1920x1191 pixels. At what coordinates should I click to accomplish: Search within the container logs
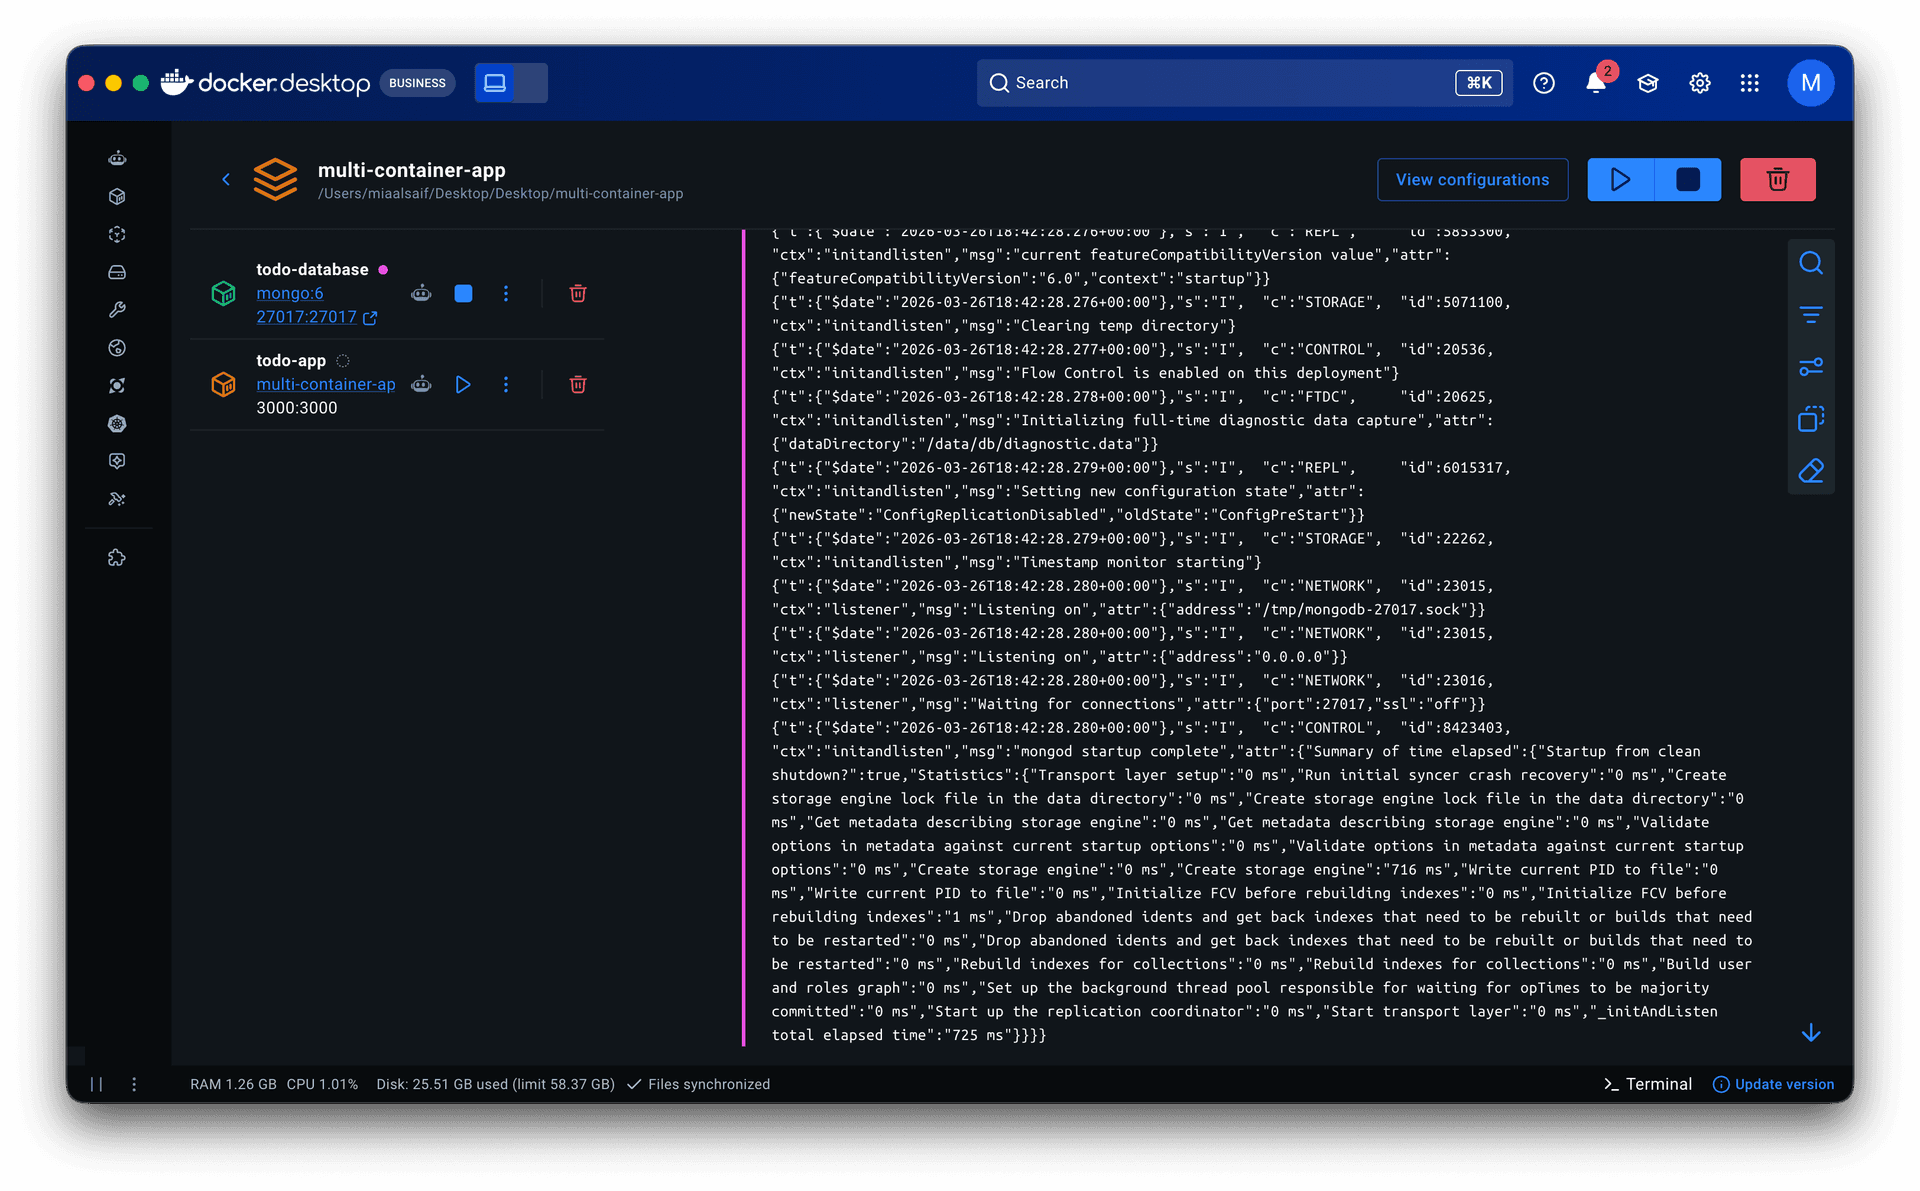point(1810,263)
